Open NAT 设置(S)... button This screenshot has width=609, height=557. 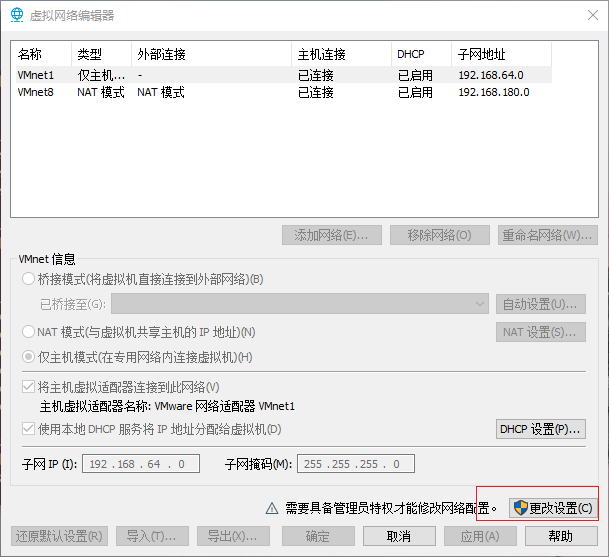pos(541,332)
